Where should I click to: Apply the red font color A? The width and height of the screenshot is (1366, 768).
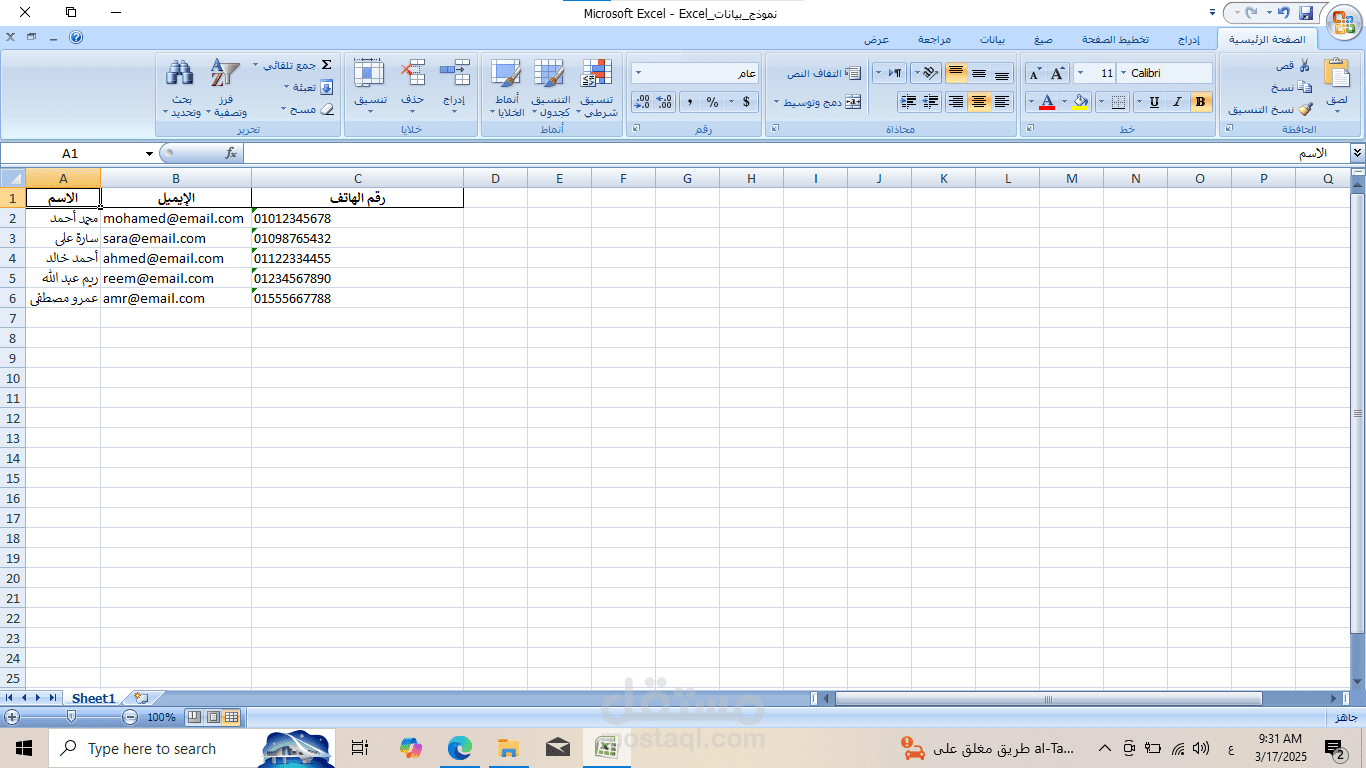click(1047, 102)
